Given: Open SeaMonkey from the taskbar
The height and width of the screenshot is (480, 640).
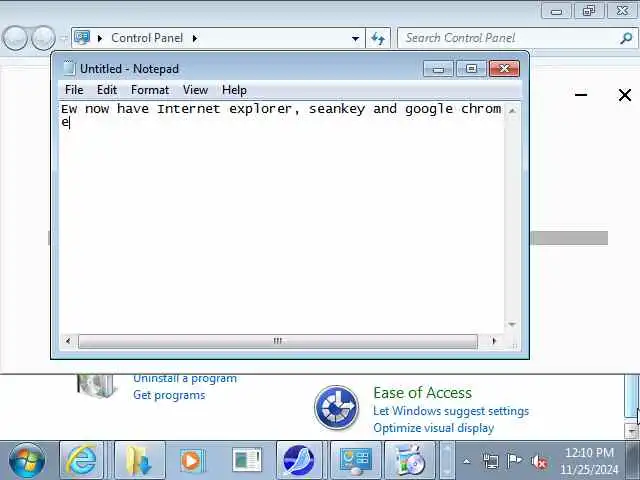Looking at the screenshot, I should click(x=299, y=460).
